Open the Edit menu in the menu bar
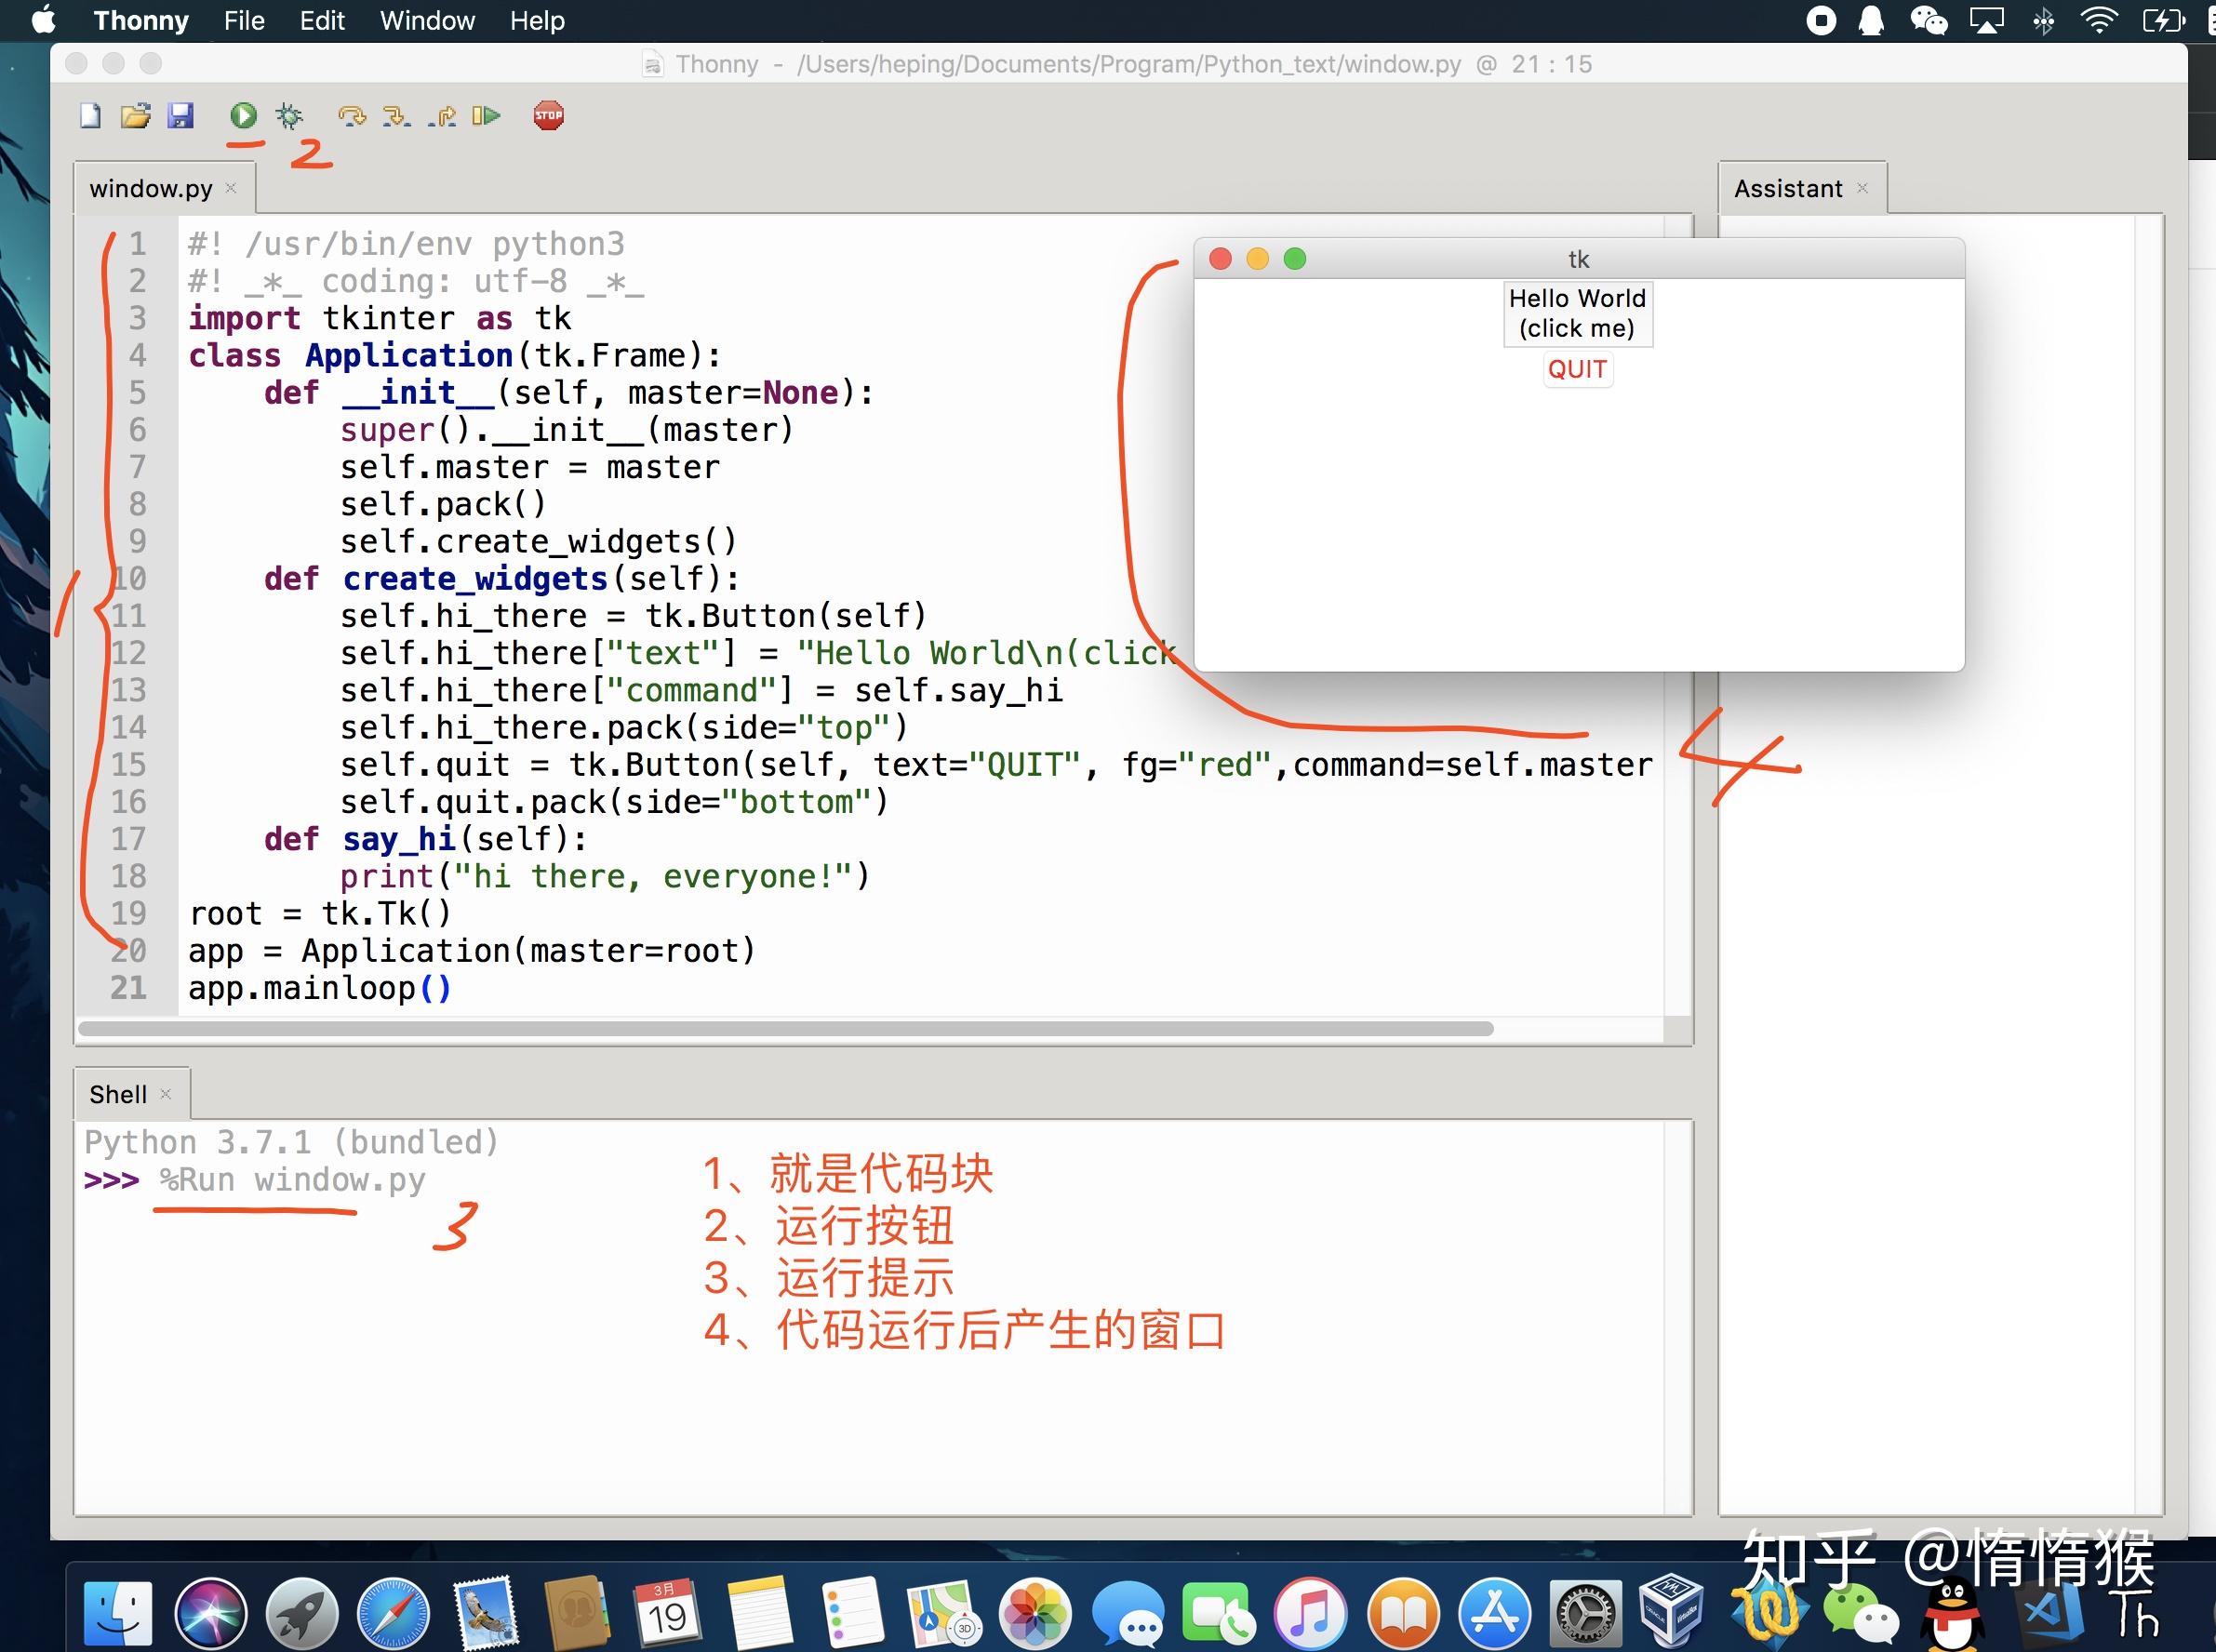The image size is (2216, 1652). [x=321, y=20]
